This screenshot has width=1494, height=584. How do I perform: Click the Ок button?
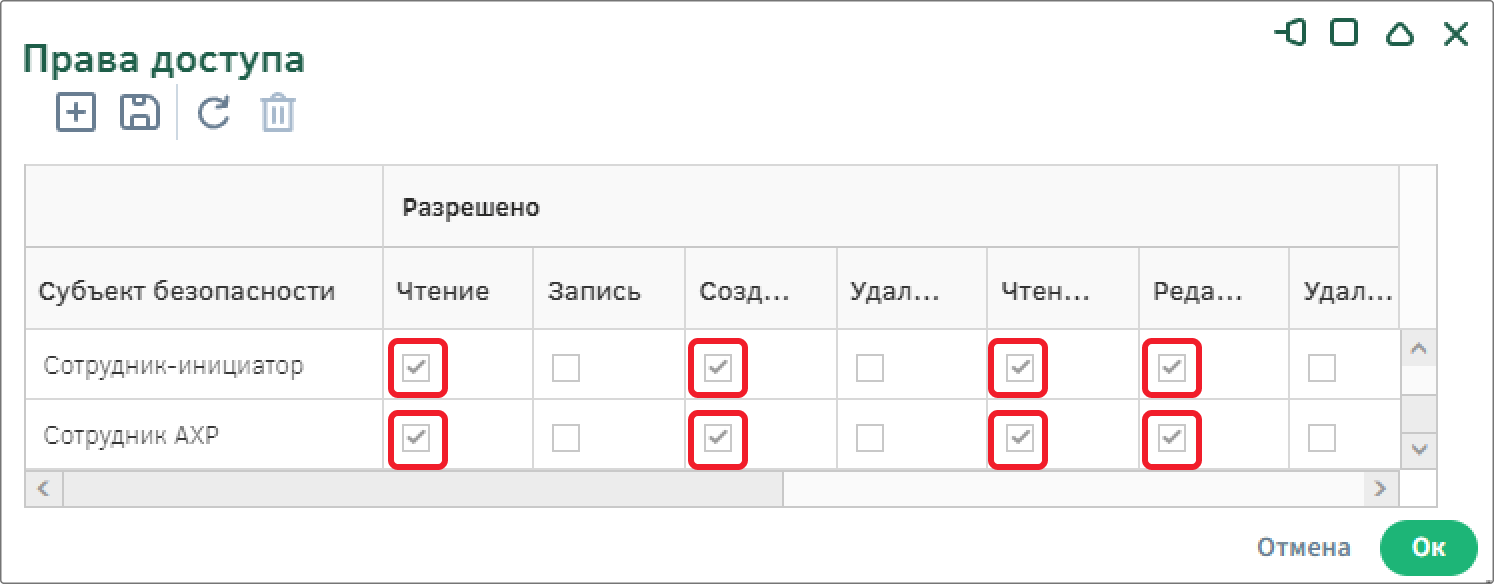click(1428, 547)
